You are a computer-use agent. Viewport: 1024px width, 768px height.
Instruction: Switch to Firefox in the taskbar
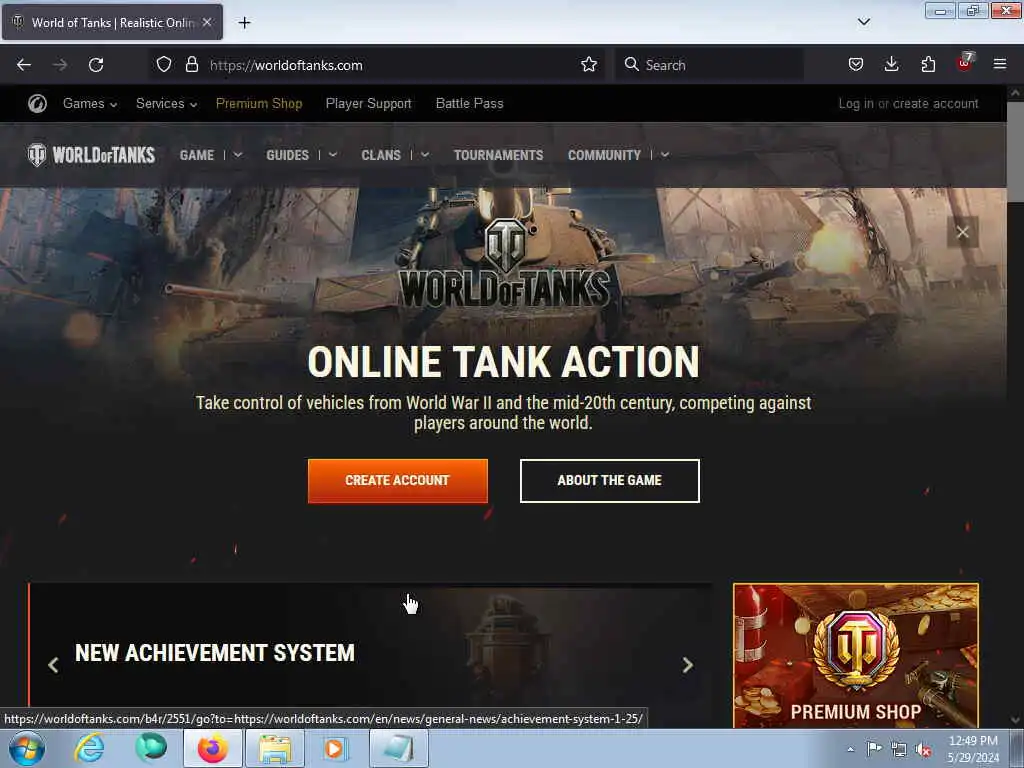[213, 748]
